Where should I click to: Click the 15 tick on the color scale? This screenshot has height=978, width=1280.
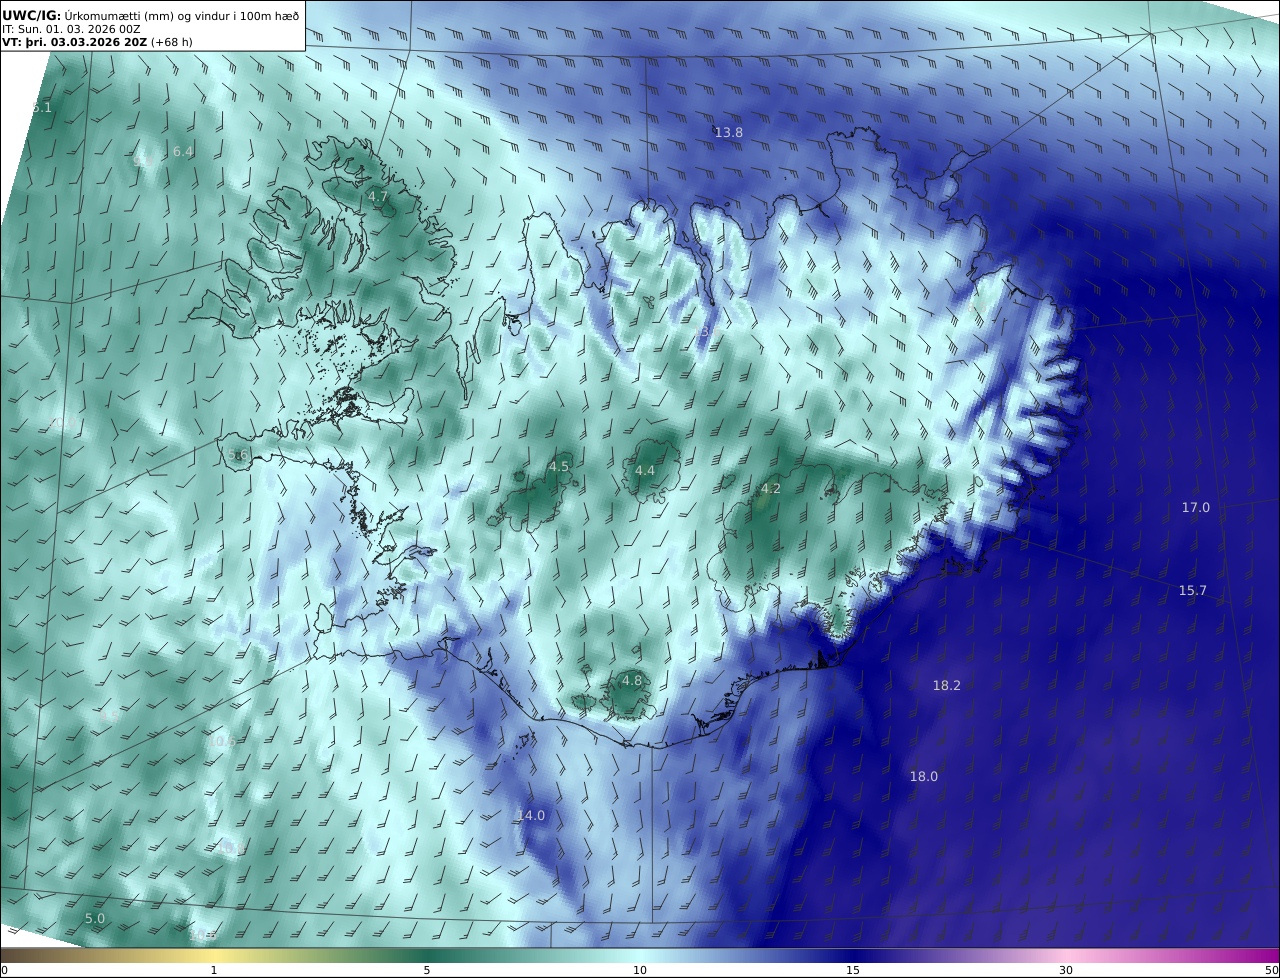click(x=853, y=970)
